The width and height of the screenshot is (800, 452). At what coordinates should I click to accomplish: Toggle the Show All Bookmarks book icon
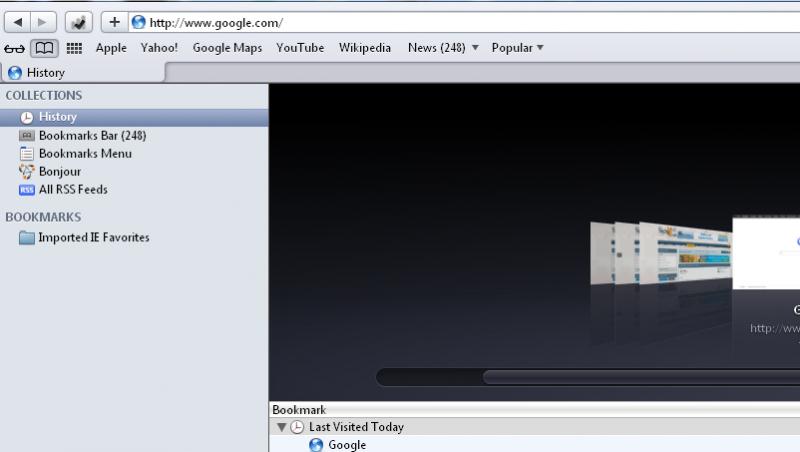tap(44, 48)
